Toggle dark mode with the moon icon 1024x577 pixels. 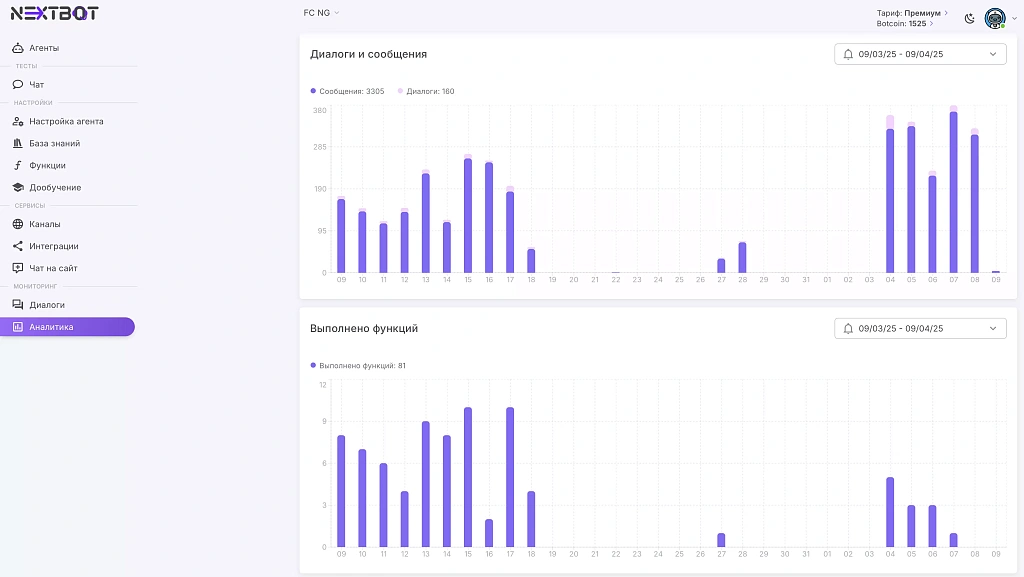969,18
